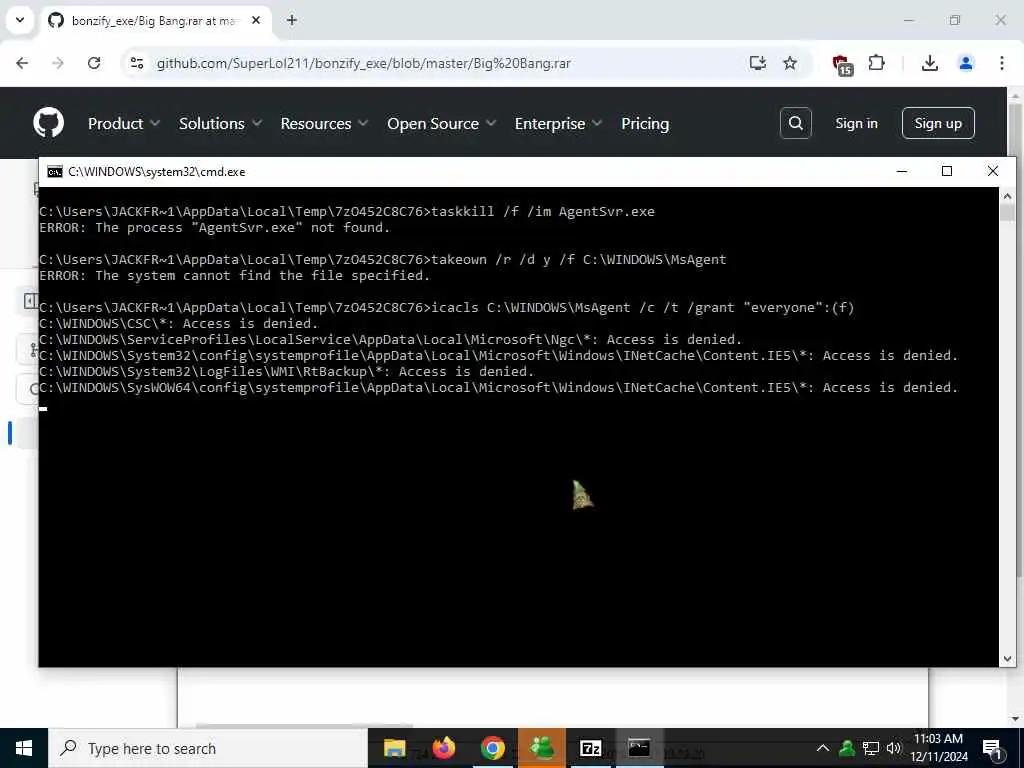Expand the Enterprise menu
1024x768 pixels.
point(558,123)
